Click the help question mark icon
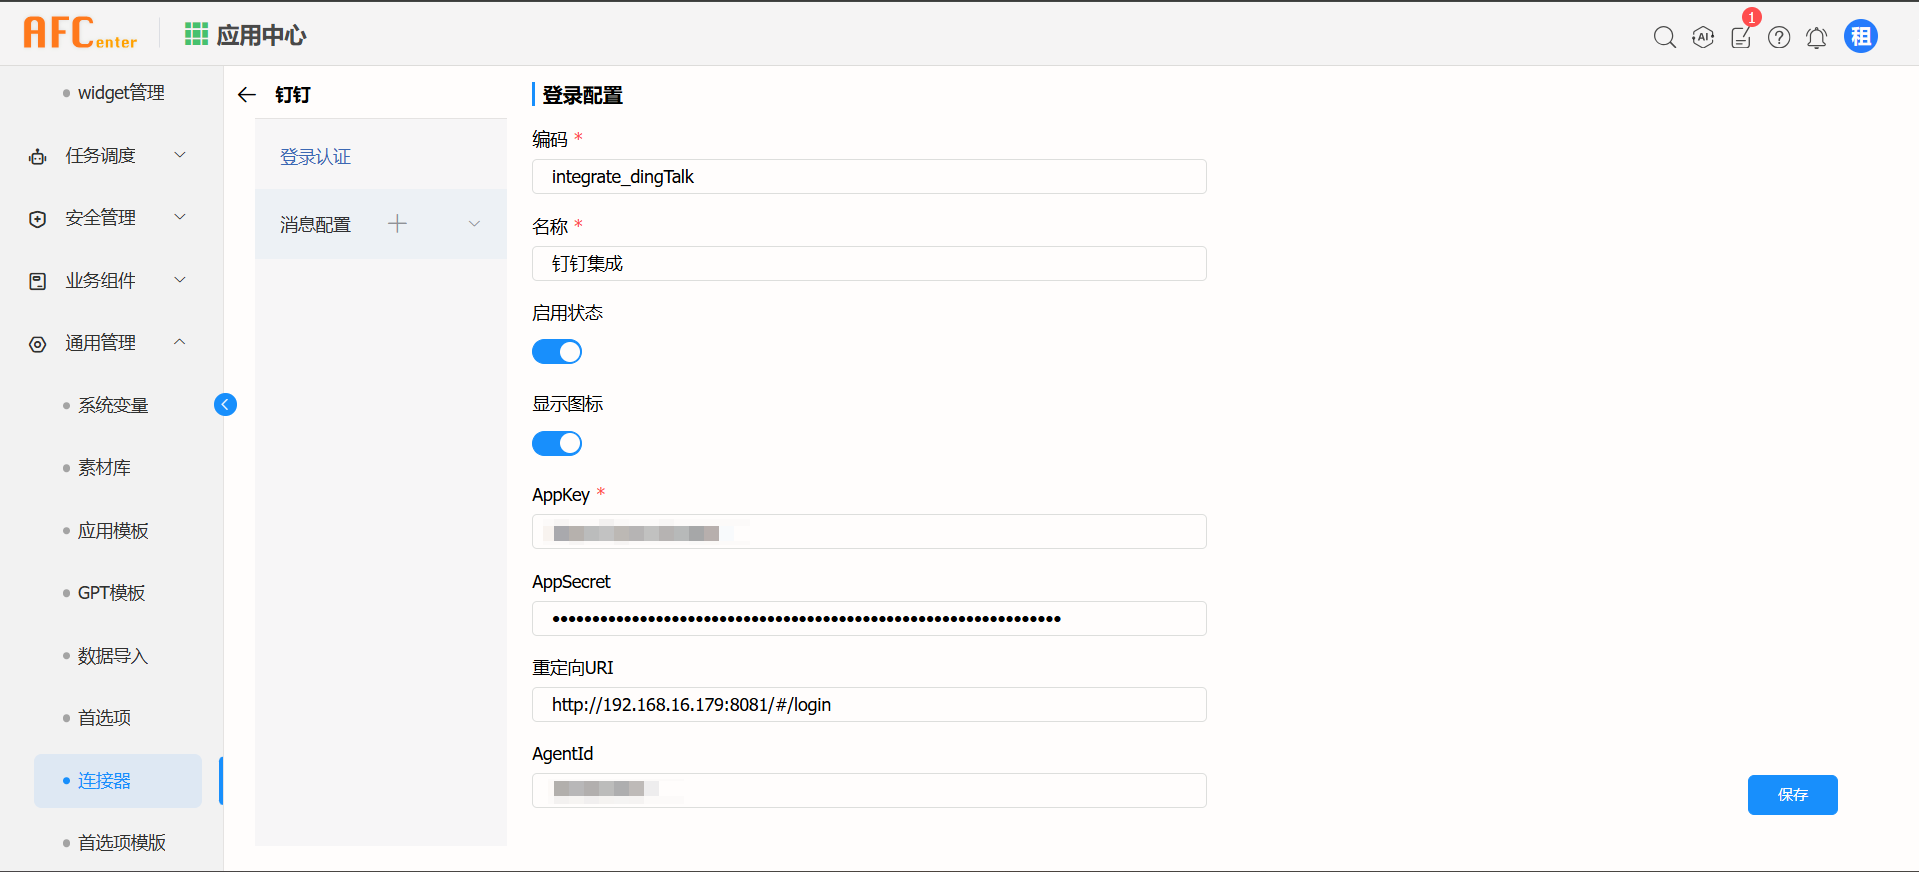This screenshot has width=1919, height=872. tap(1779, 37)
